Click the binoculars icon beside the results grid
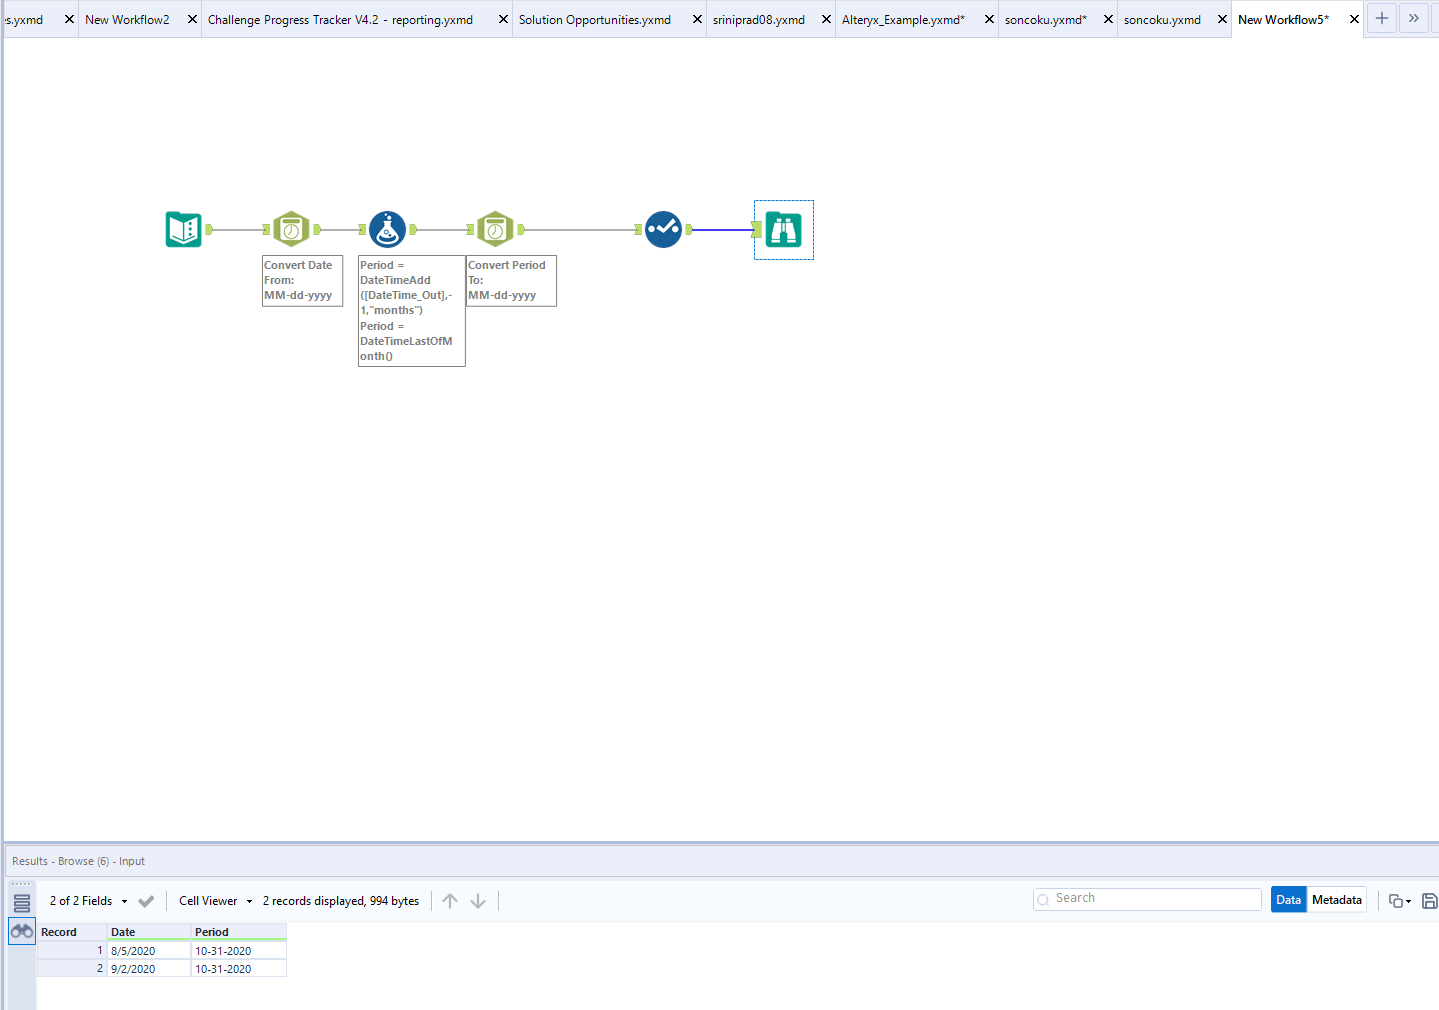Viewport: 1439px width, 1010px height. 21,931
